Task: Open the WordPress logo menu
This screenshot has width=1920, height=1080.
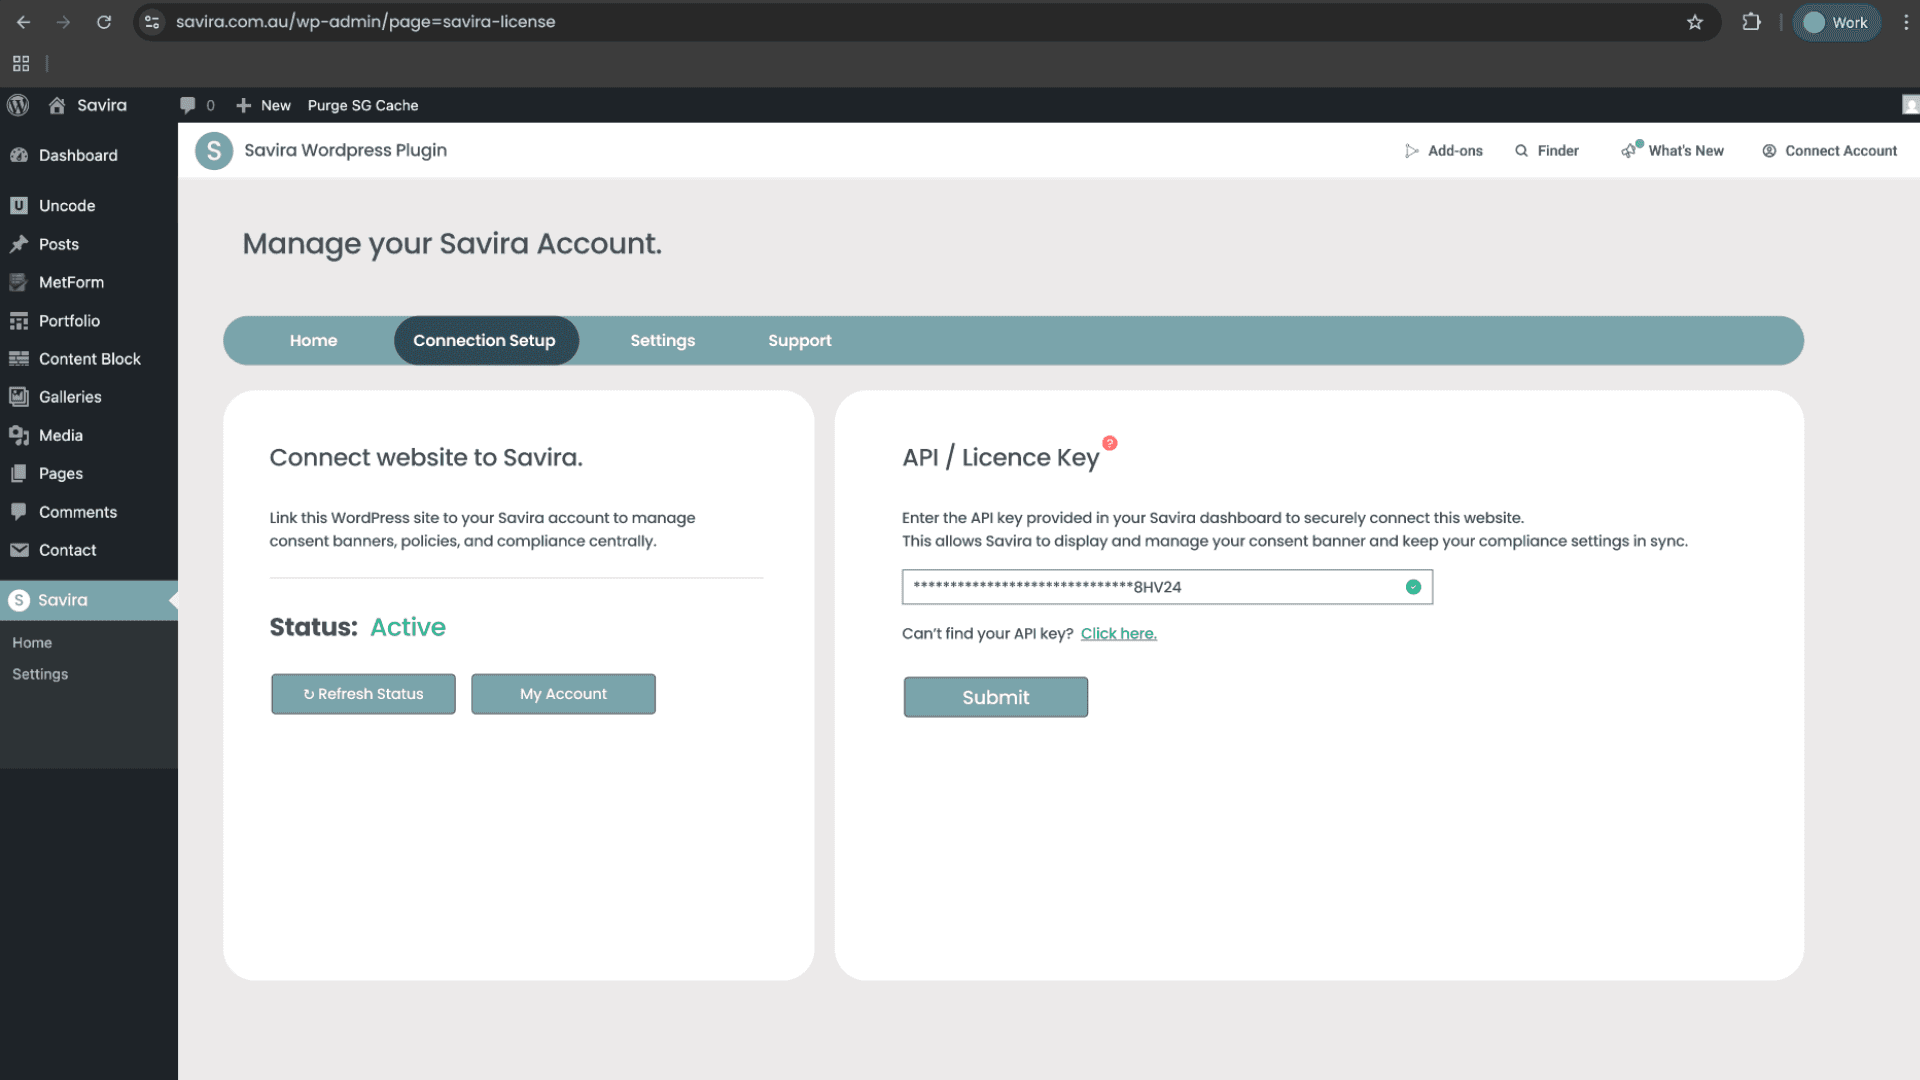Action: 18,105
